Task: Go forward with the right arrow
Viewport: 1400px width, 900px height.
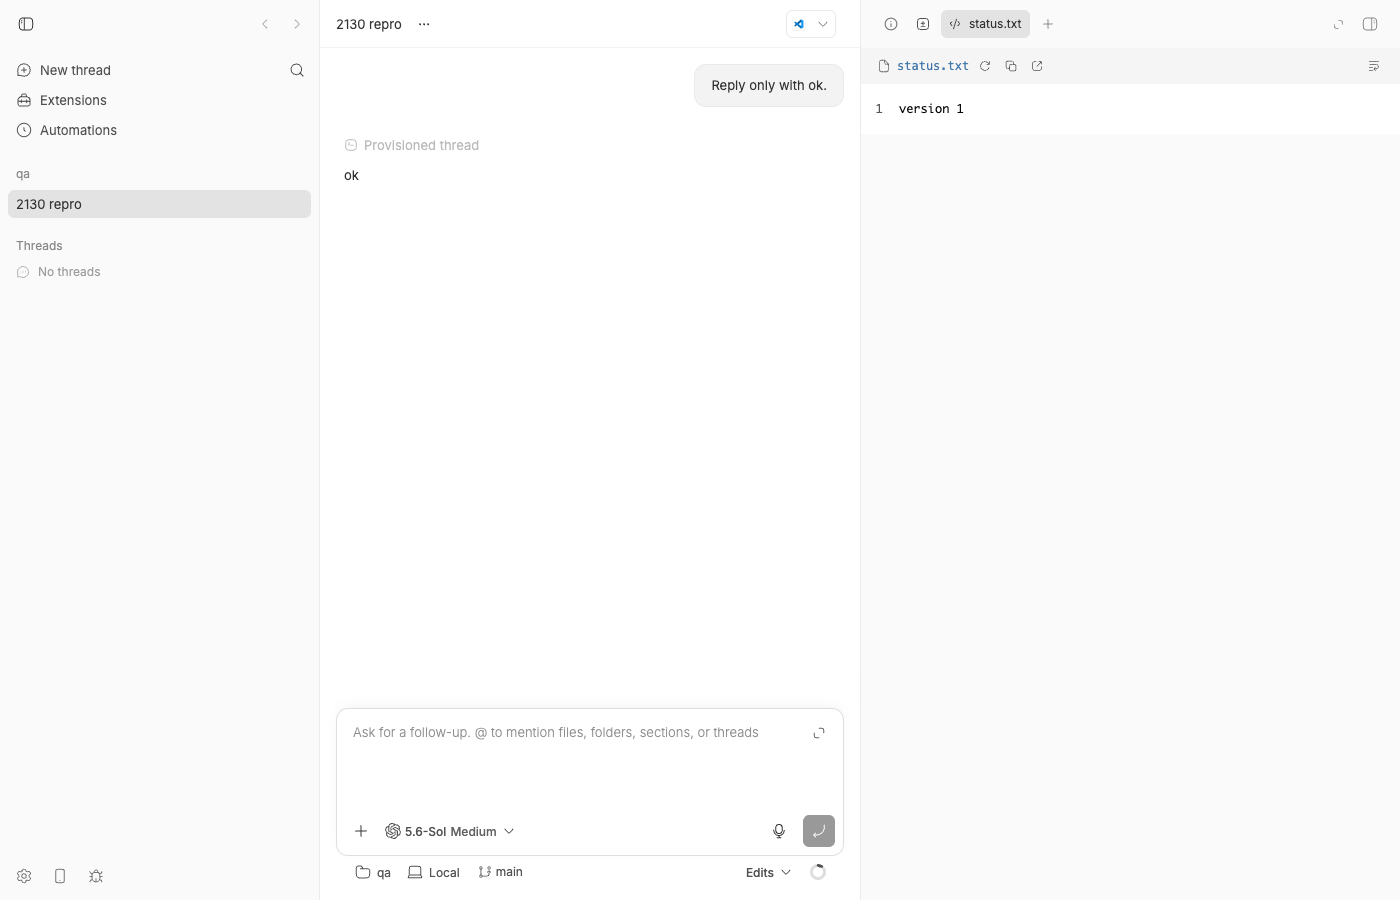Action: click(297, 24)
